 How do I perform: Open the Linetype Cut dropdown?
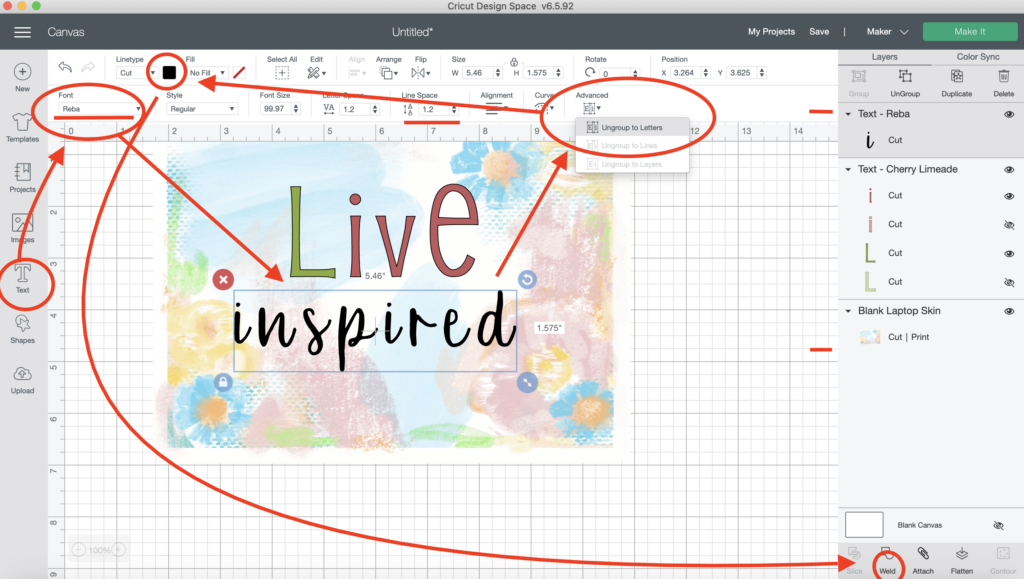click(x=136, y=72)
